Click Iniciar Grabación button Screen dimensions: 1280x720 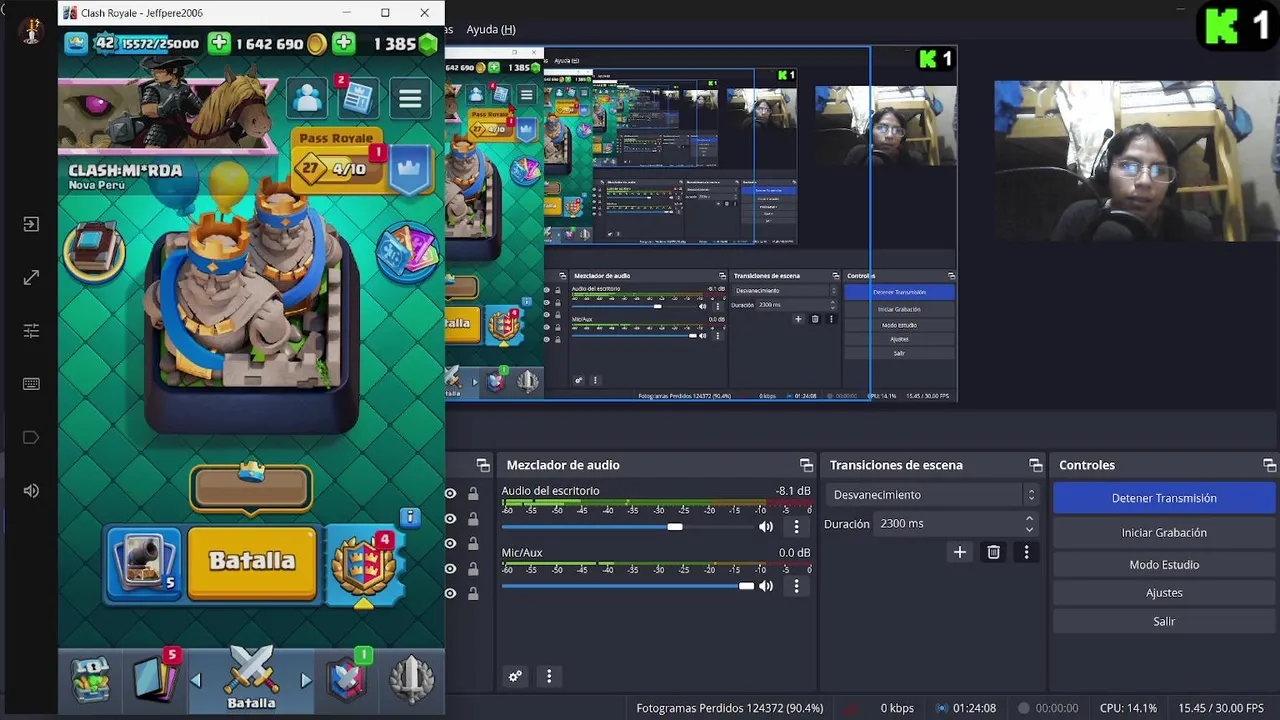[1164, 533]
